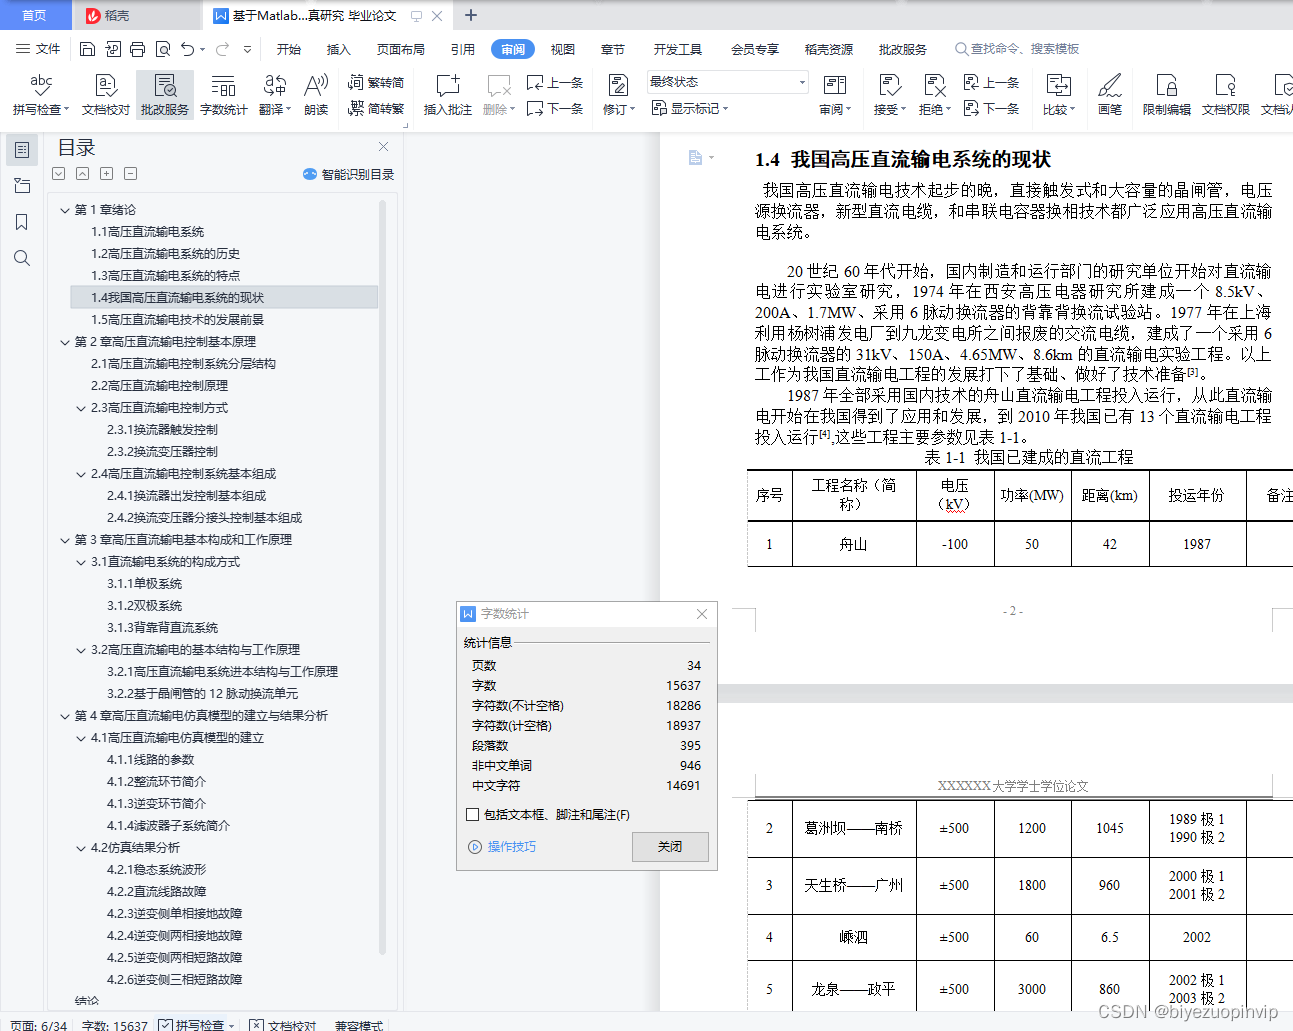
Task: Switch to the 首页 home tab
Action: tap(35, 15)
